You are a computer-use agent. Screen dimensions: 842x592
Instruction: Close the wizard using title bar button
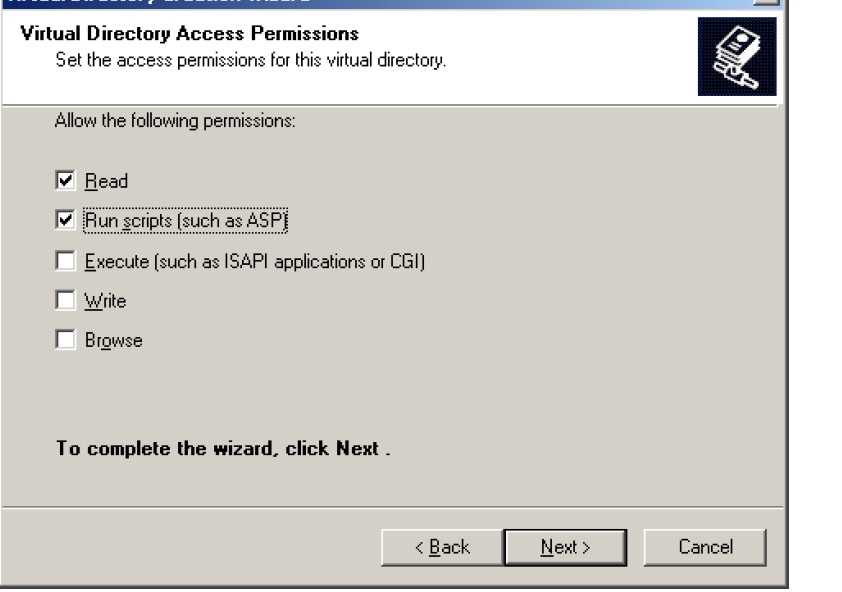click(x=768, y=3)
